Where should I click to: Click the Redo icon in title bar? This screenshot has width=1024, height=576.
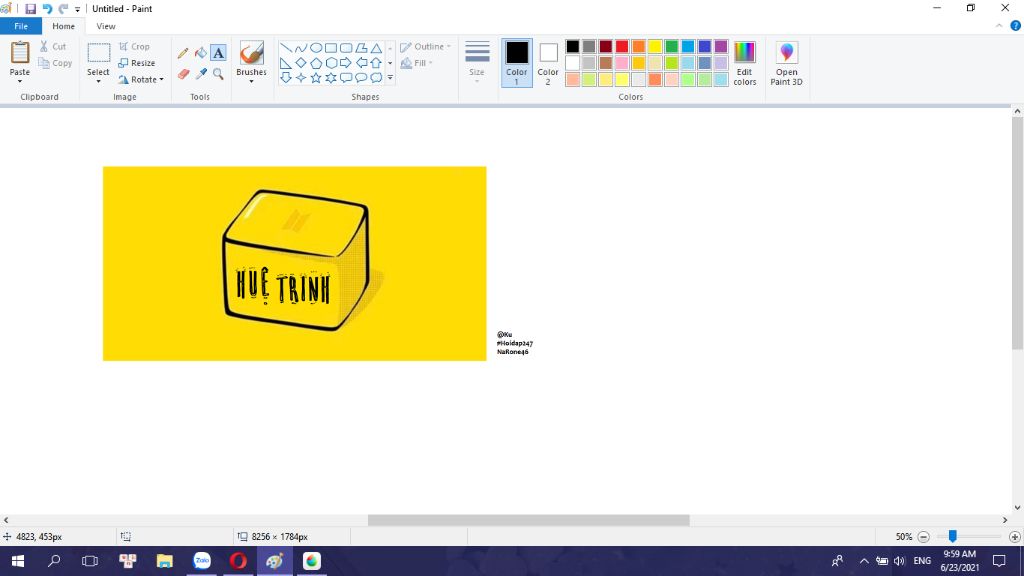tap(63, 8)
